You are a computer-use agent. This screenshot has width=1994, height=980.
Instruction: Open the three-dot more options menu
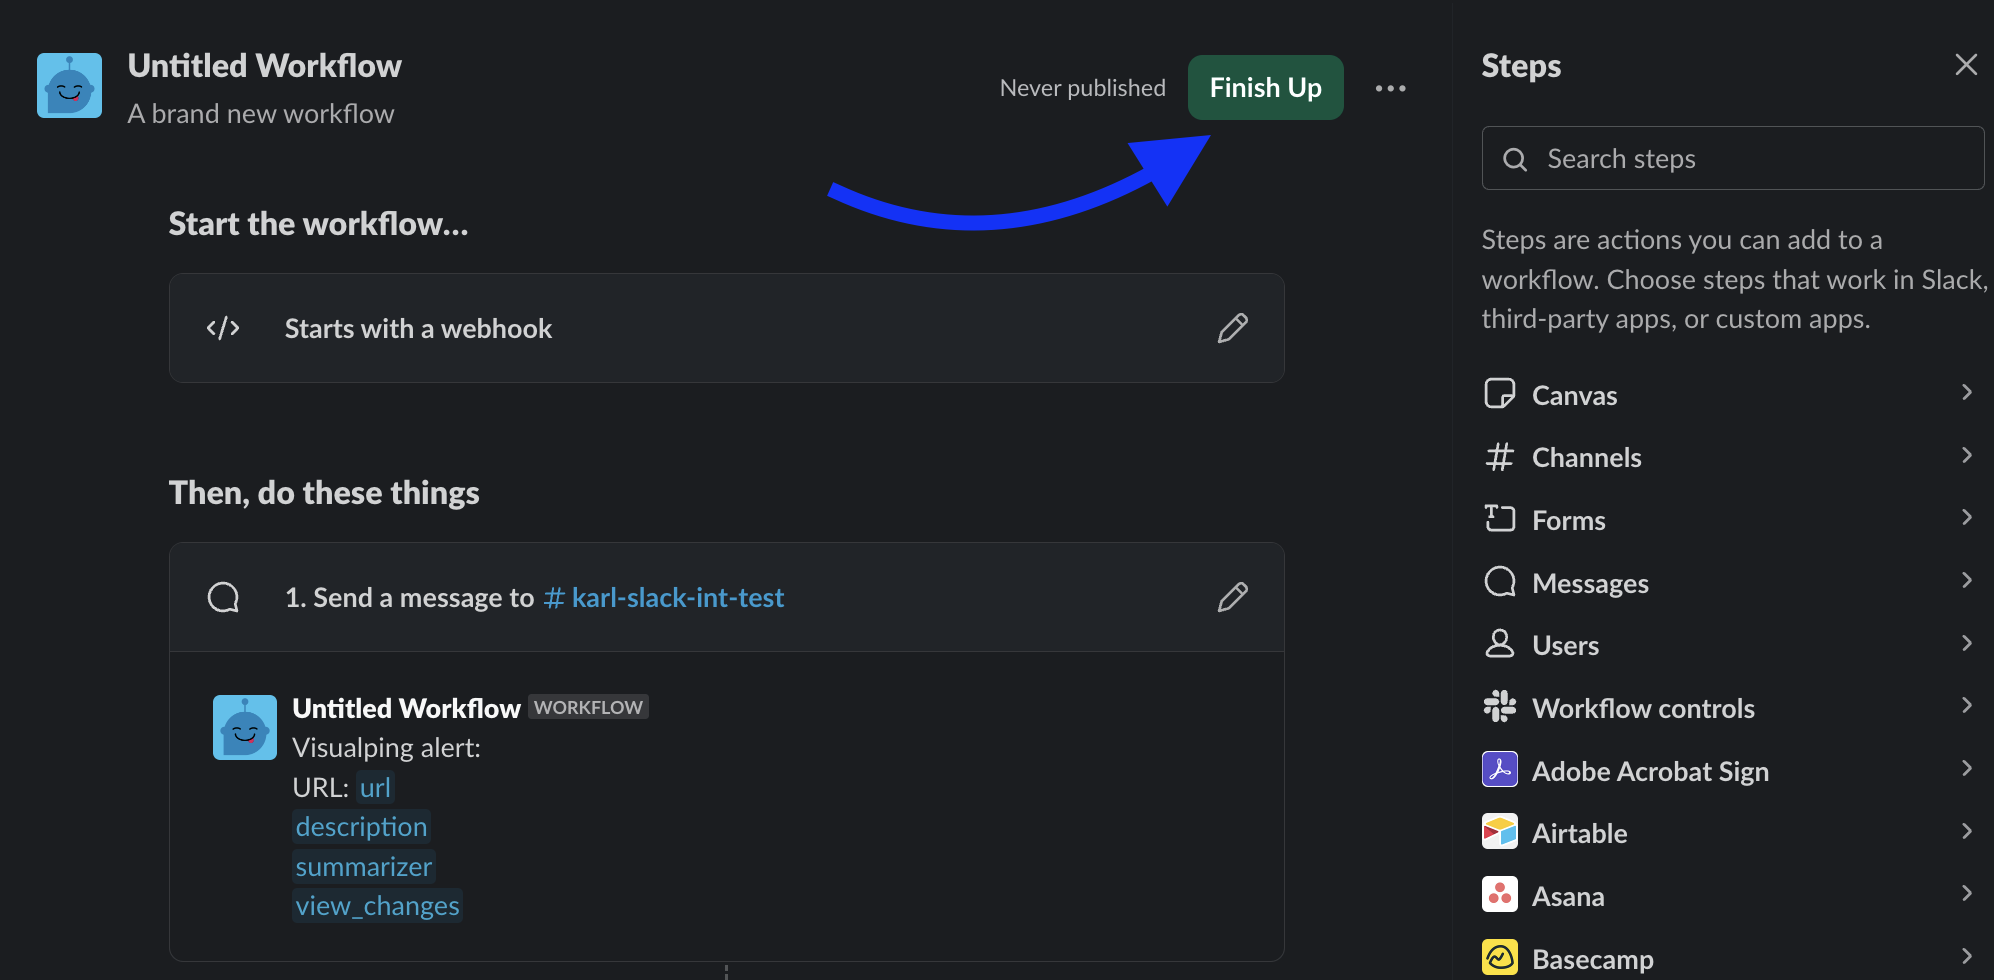1390,88
